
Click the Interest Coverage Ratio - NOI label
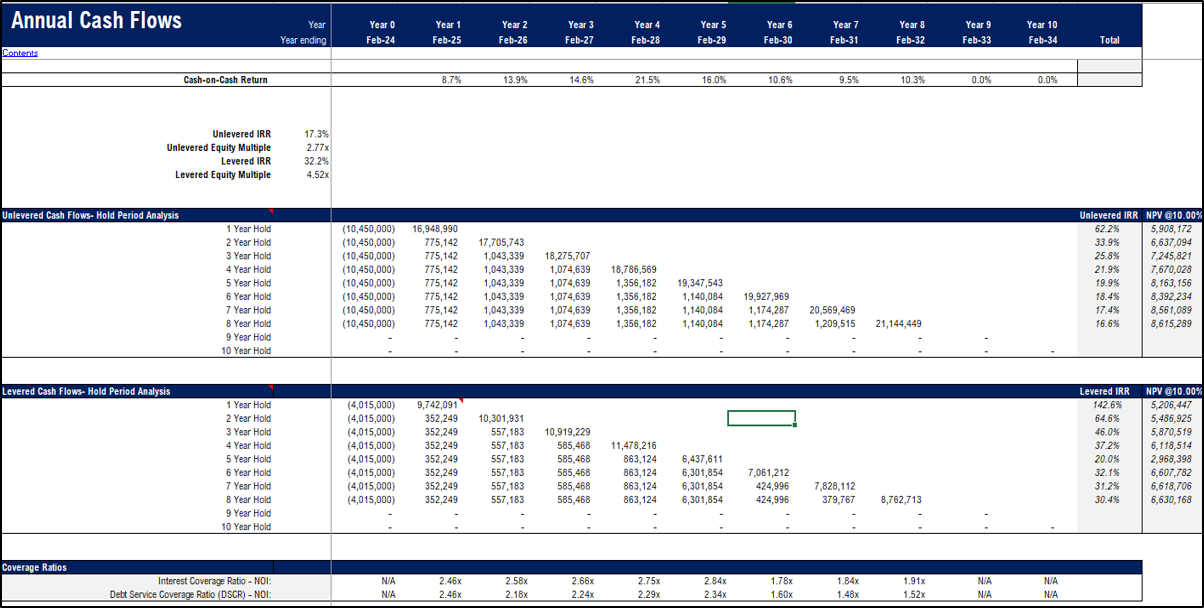[215, 580]
